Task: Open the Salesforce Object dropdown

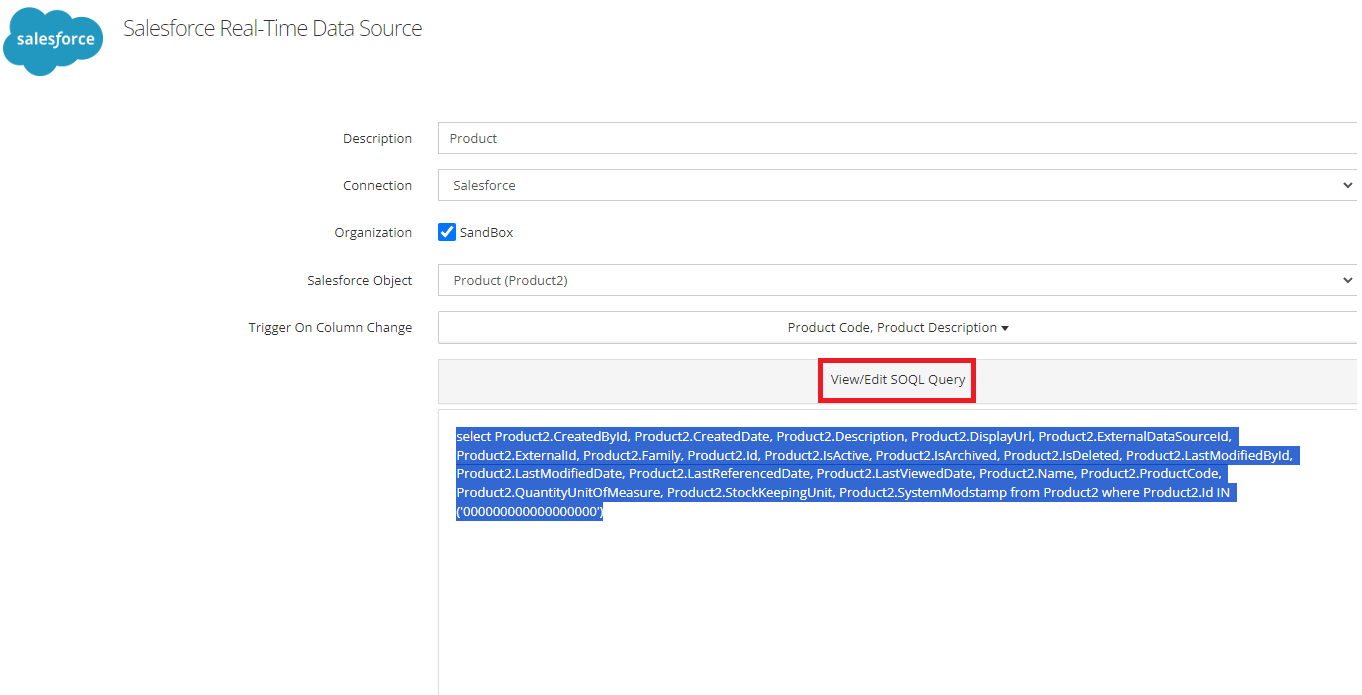Action: [899, 280]
